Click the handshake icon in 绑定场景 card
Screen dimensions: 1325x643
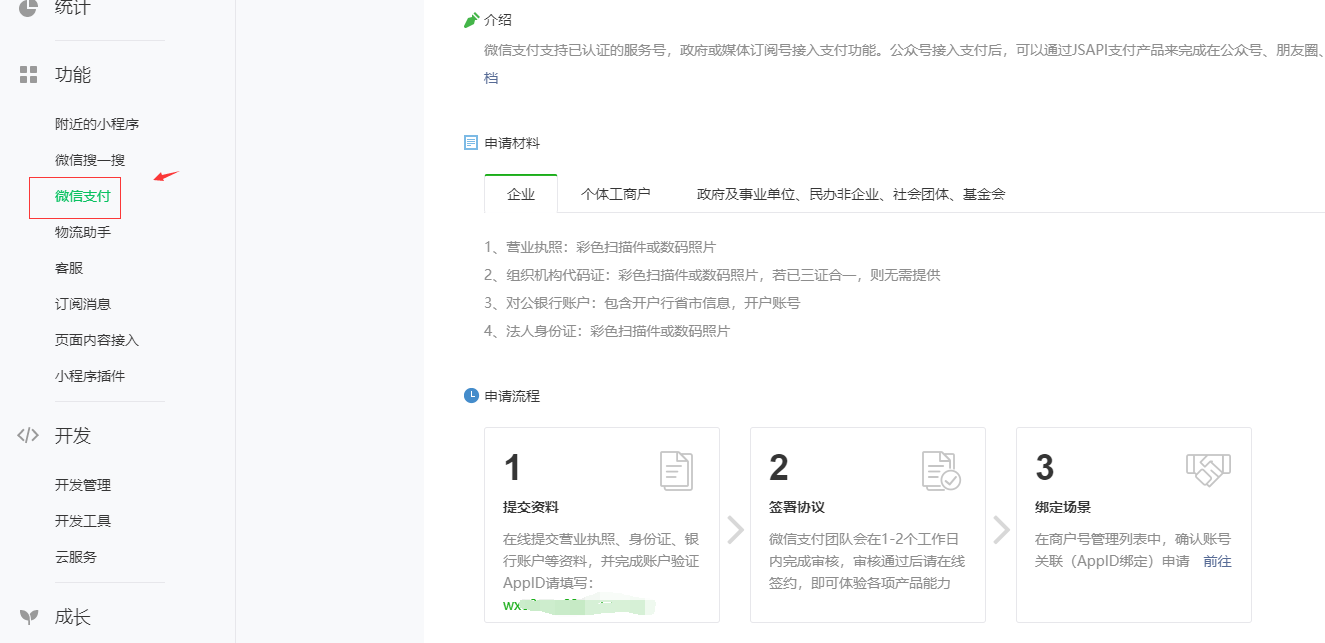coord(1208,470)
